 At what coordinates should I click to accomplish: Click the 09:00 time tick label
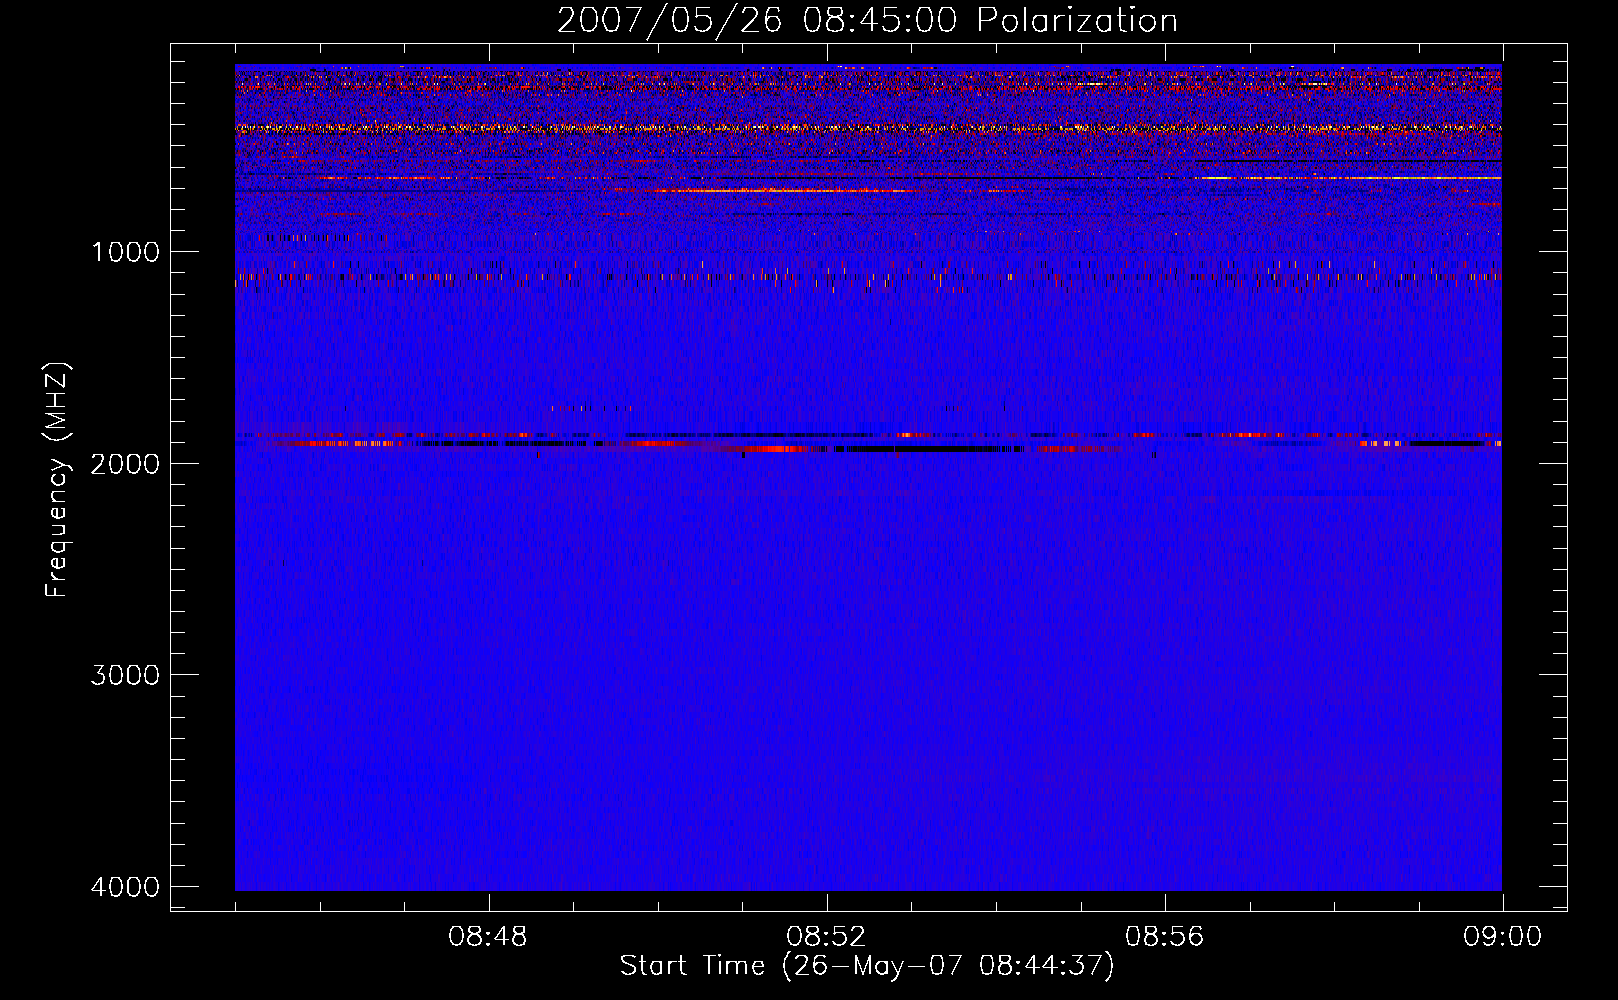[x=1502, y=937]
